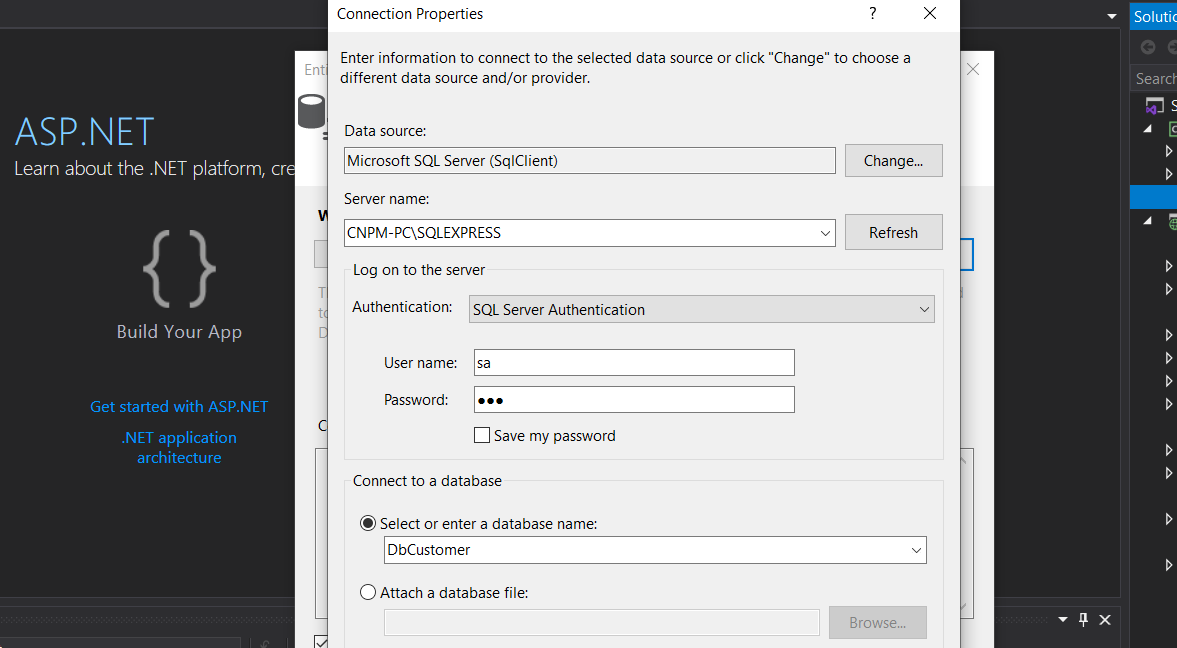The height and width of the screenshot is (648, 1177).
Task: Click the Visual Studio solution icon in Solution Explorer
Action: [x=1154, y=106]
